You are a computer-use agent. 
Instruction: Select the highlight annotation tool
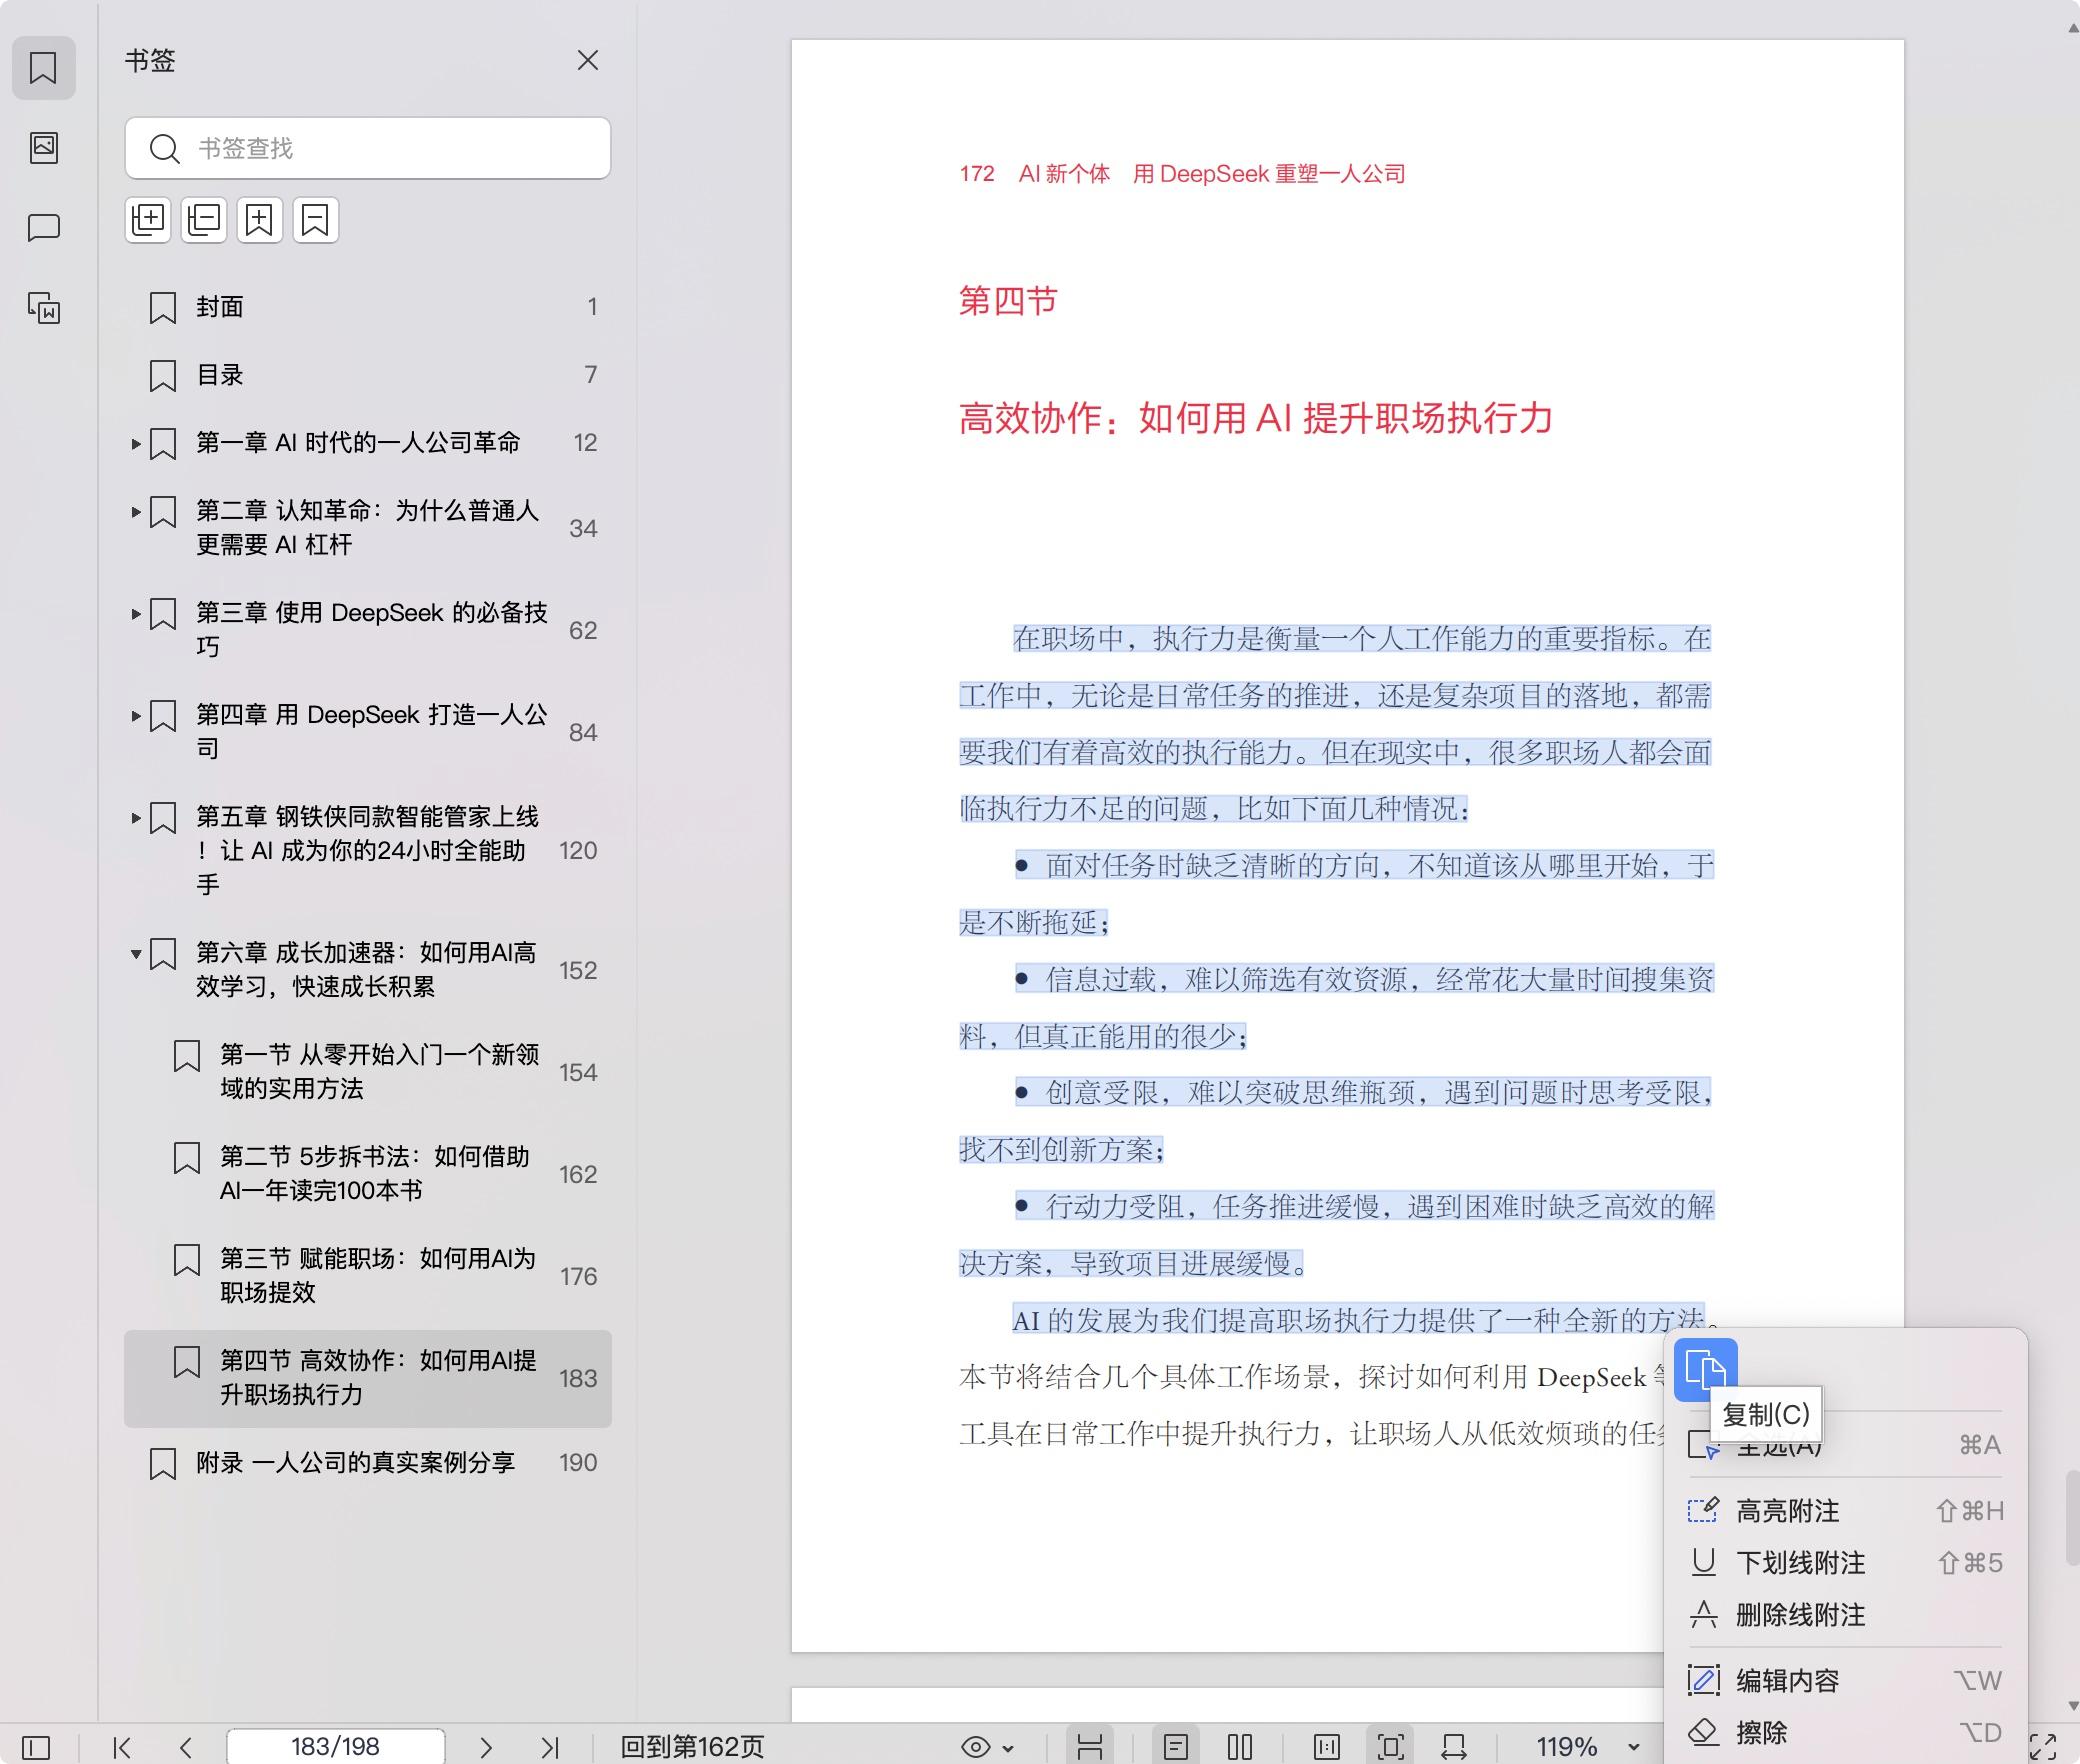[x=1789, y=1510]
